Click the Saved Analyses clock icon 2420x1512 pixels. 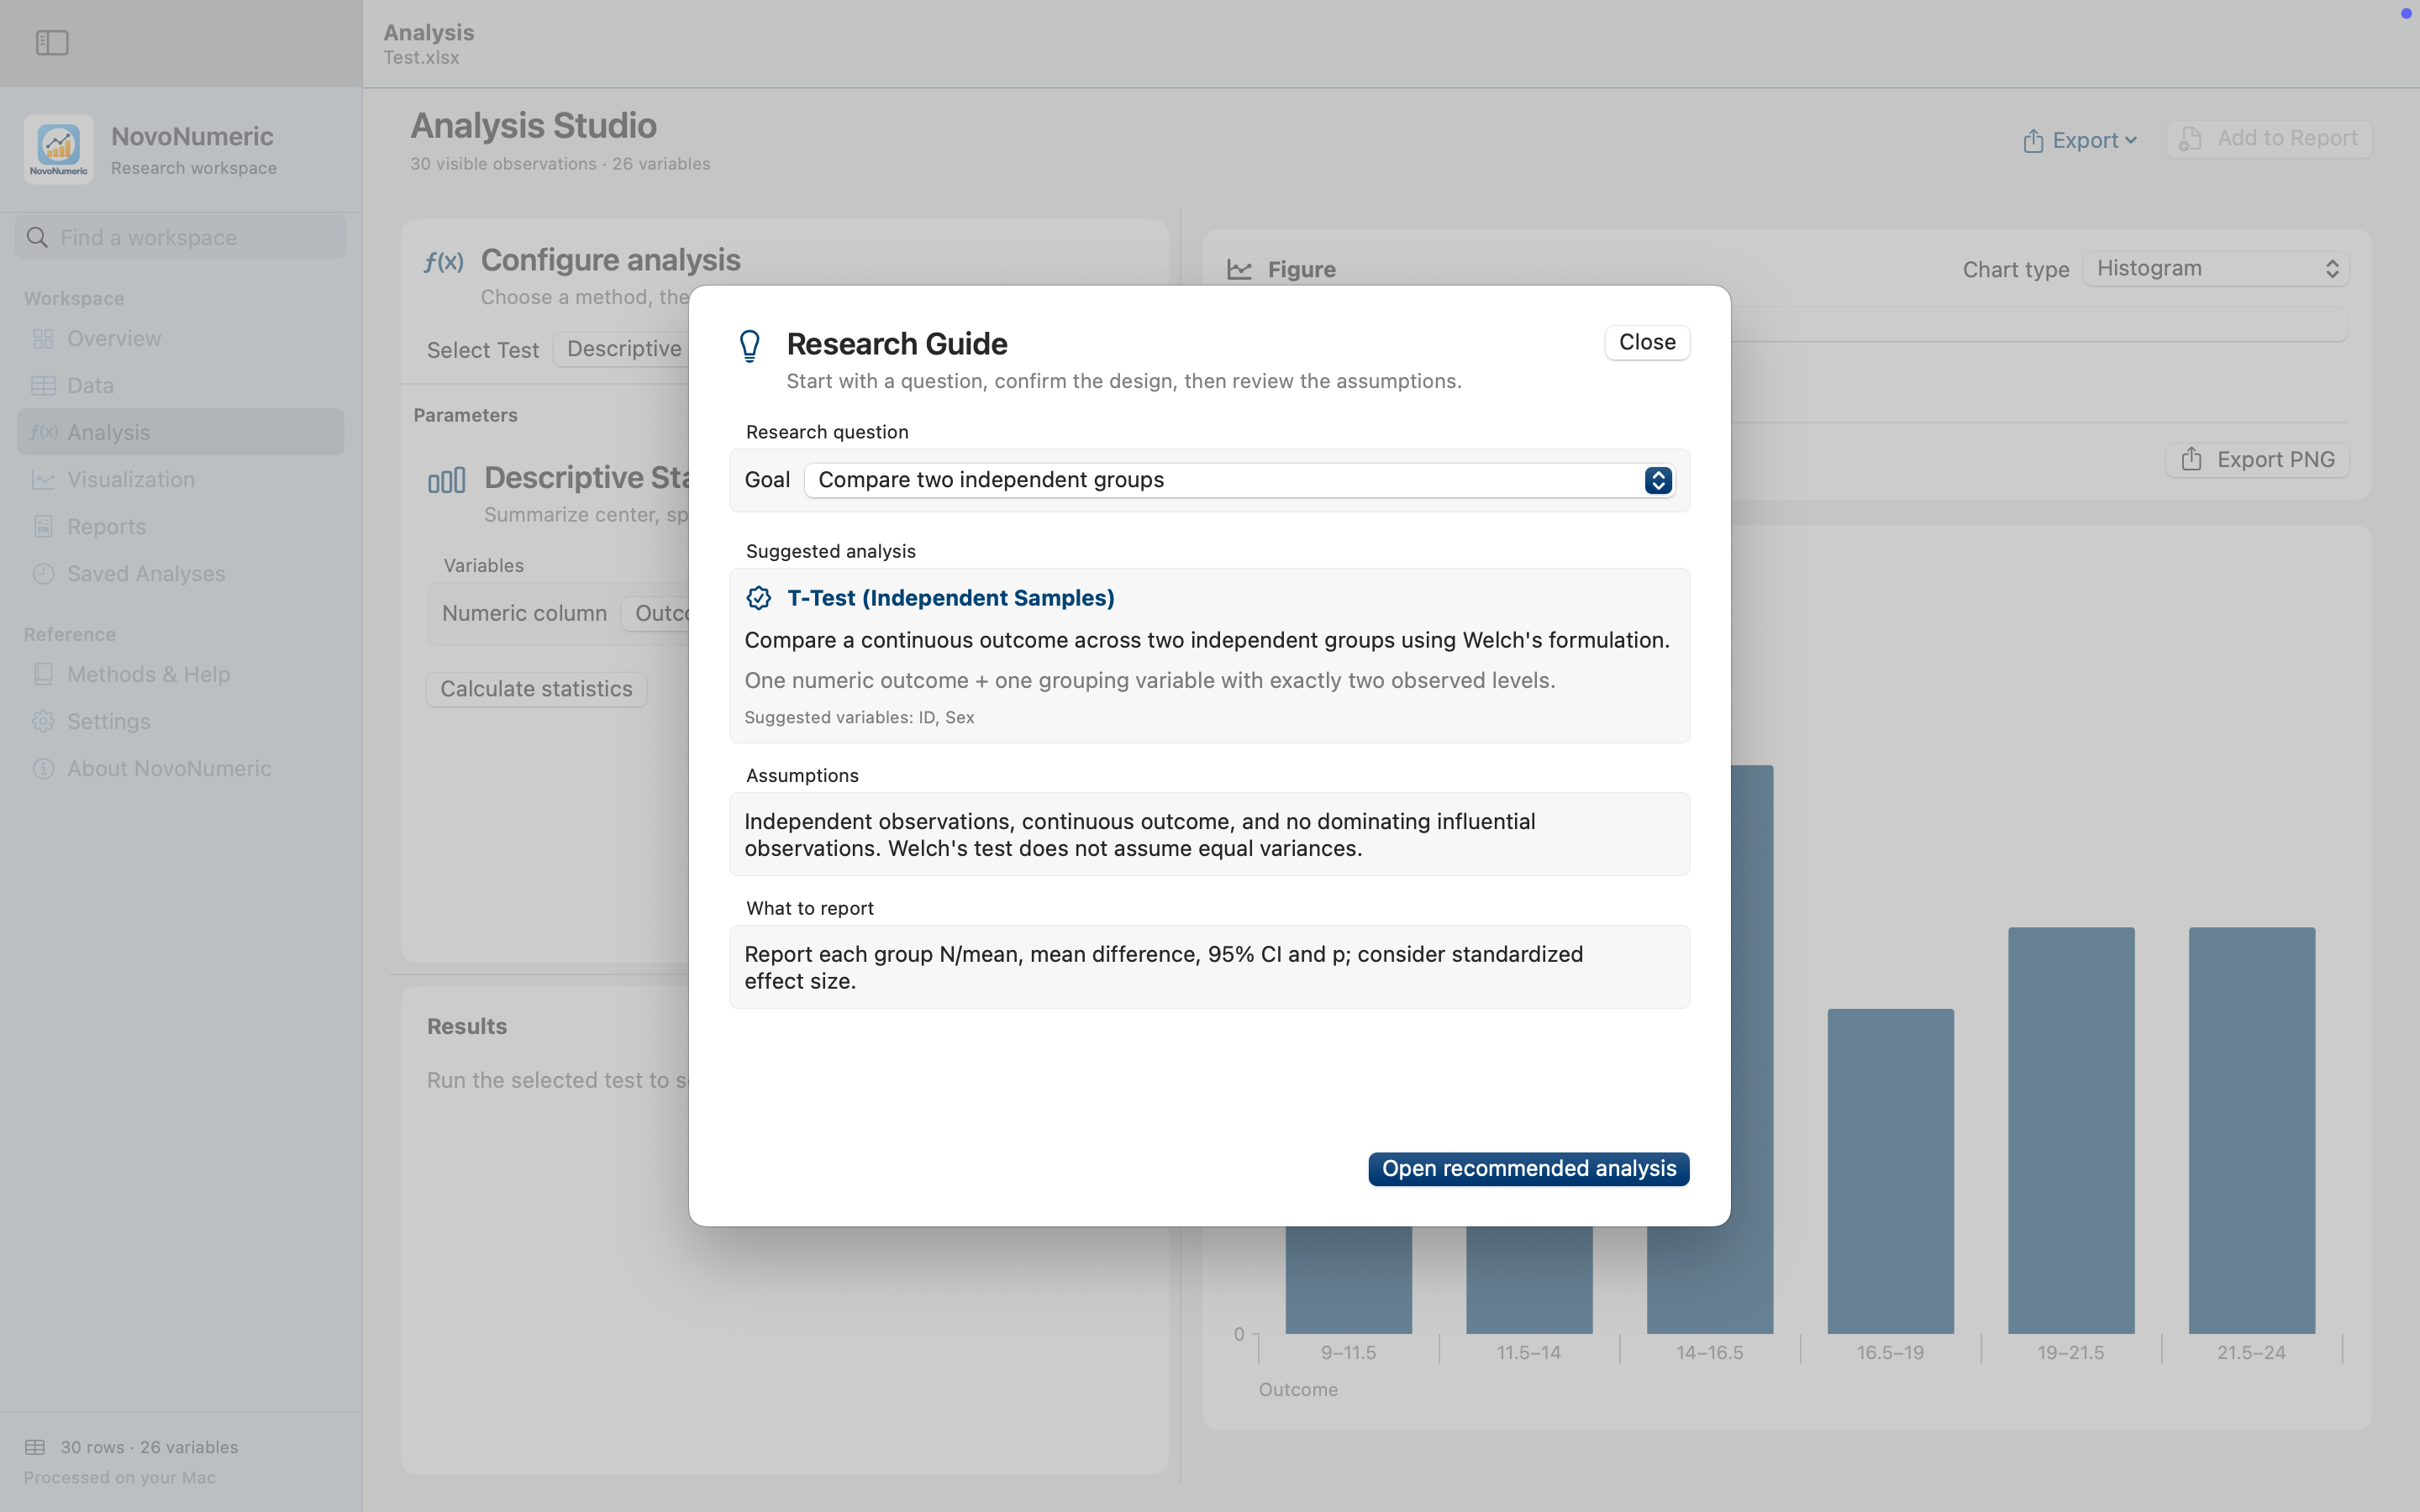tap(43, 574)
